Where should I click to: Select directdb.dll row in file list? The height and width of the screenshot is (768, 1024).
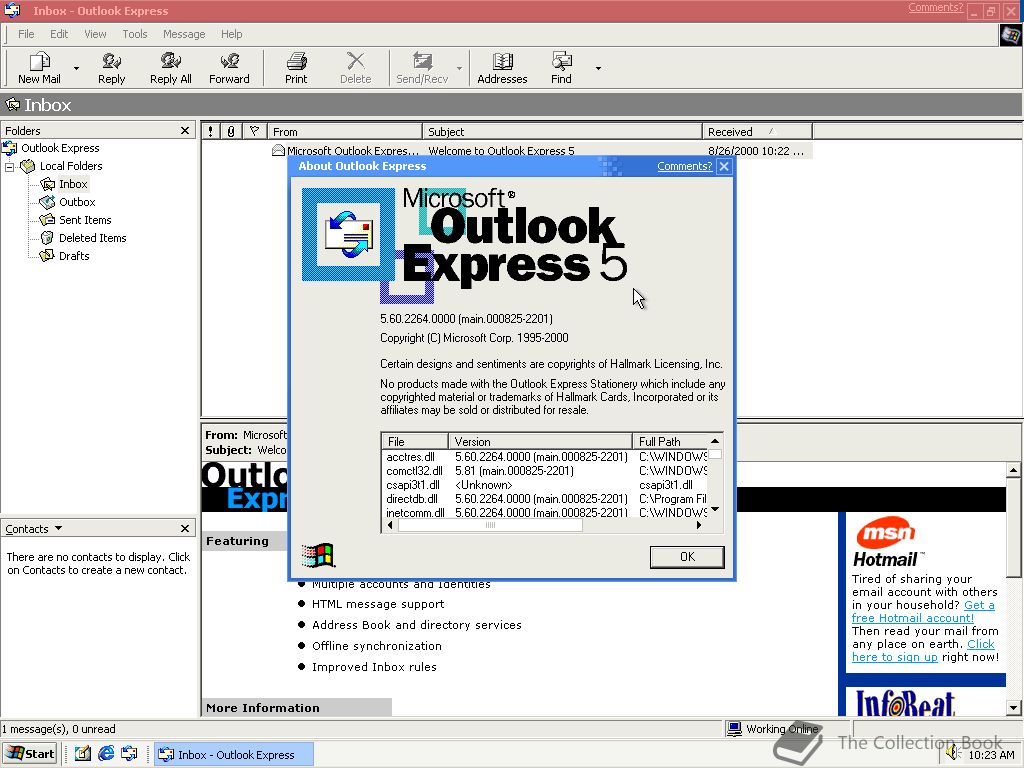click(x=544, y=499)
